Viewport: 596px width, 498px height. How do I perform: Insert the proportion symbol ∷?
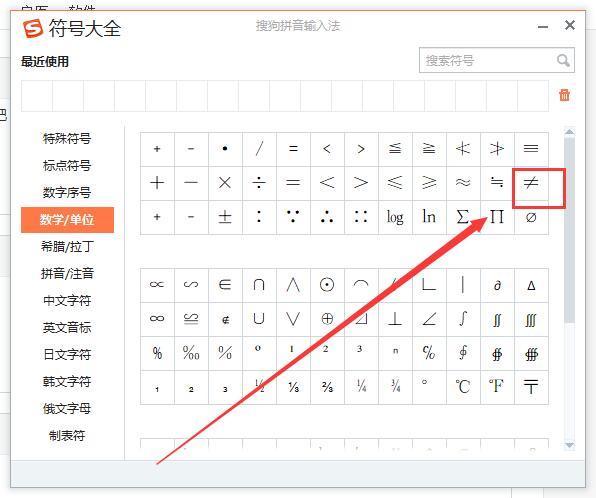pyautogui.click(x=361, y=217)
